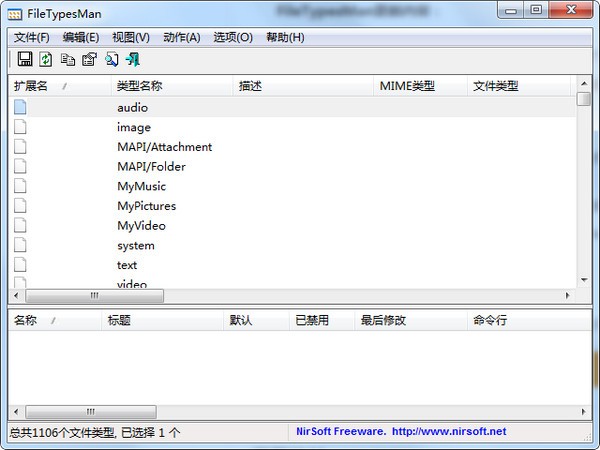Select the MyMusic type name
This screenshot has width=600, height=450.
[142, 186]
